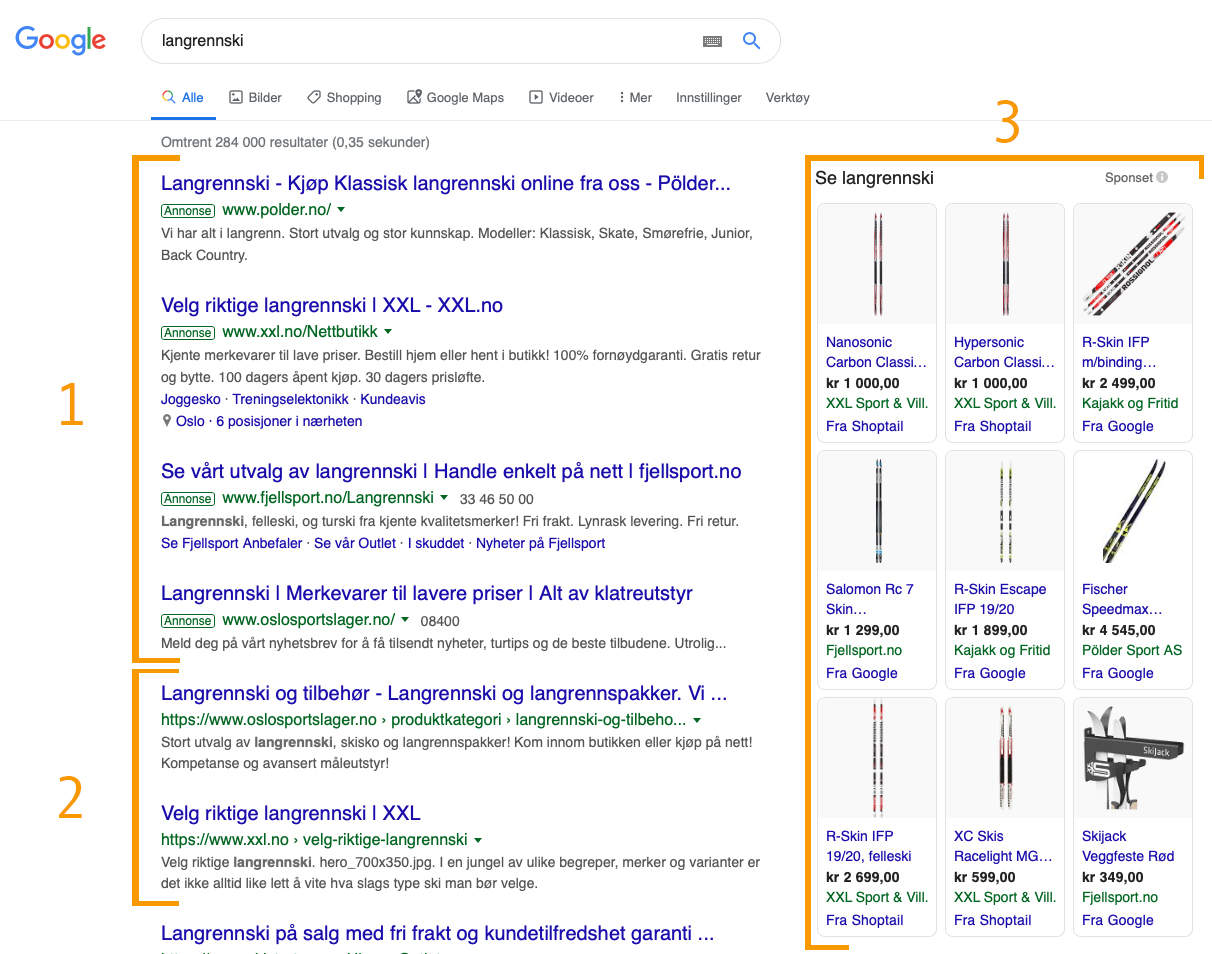This screenshot has height=954, width=1212.
Task: Expand dropdown arrow next to www.polder.no/
Action: coord(341,210)
